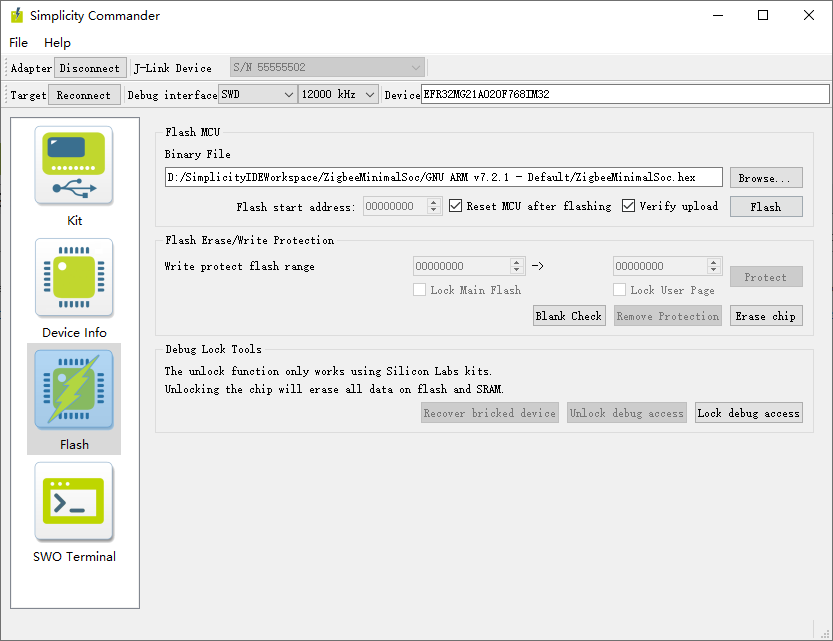Click the Binary File path field

pyautogui.click(x=443, y=178)
